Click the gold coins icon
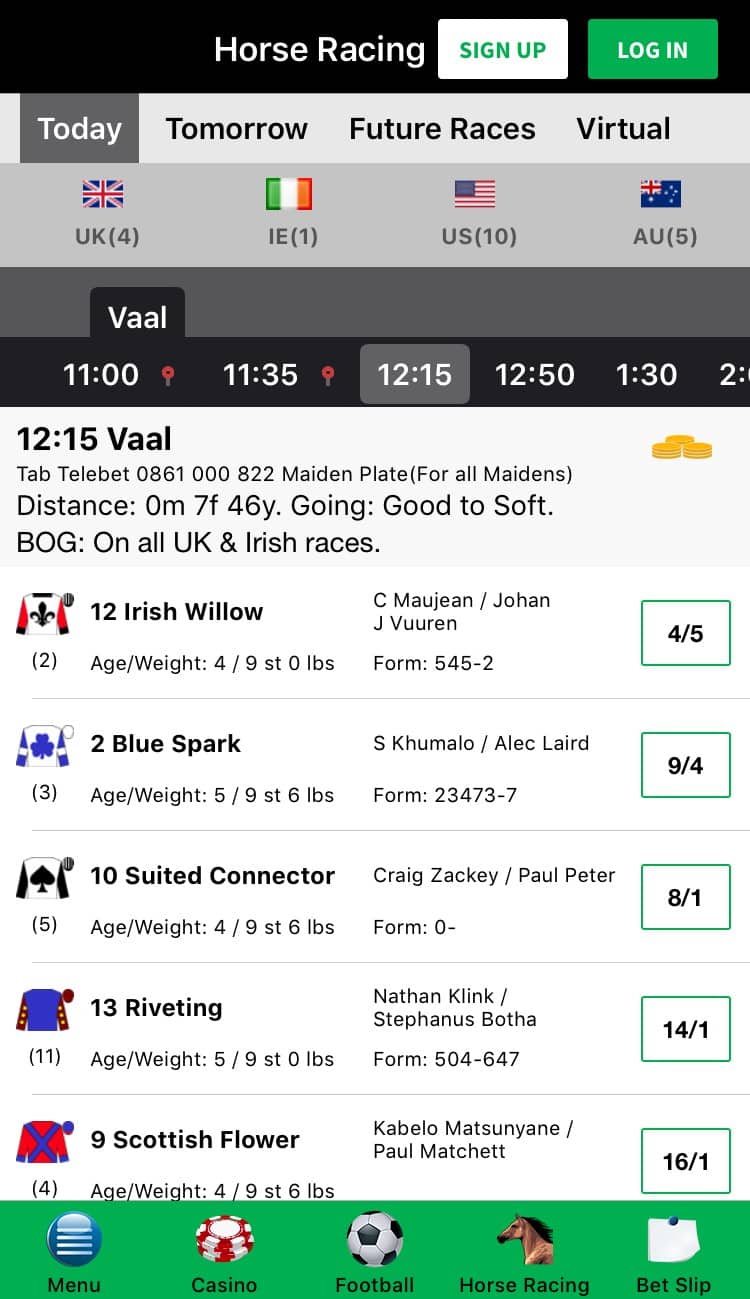This screenshot has width=750, height=1299. click(x=682, y=447)
